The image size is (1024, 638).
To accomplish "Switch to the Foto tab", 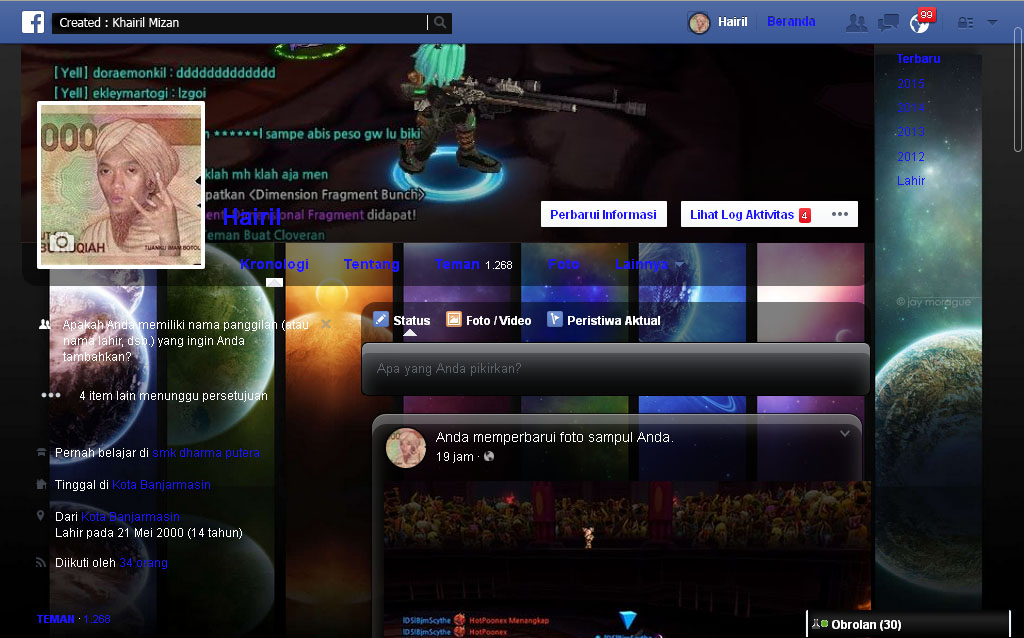I will click(564, 264).
